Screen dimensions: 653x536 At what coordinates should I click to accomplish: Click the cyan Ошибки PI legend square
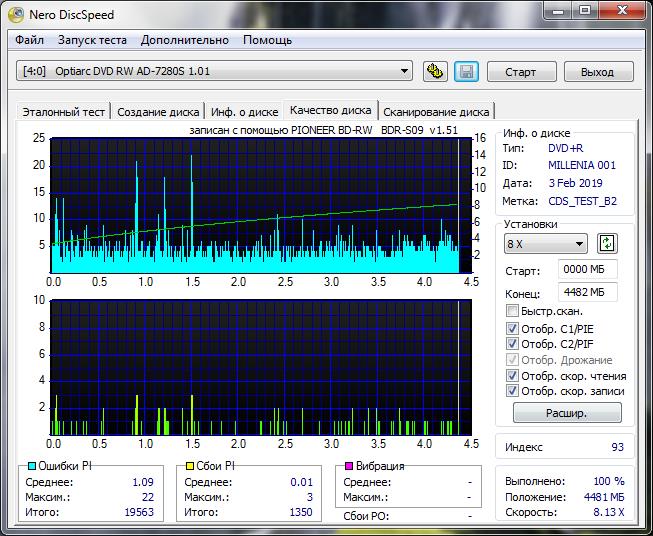point(31,466)
